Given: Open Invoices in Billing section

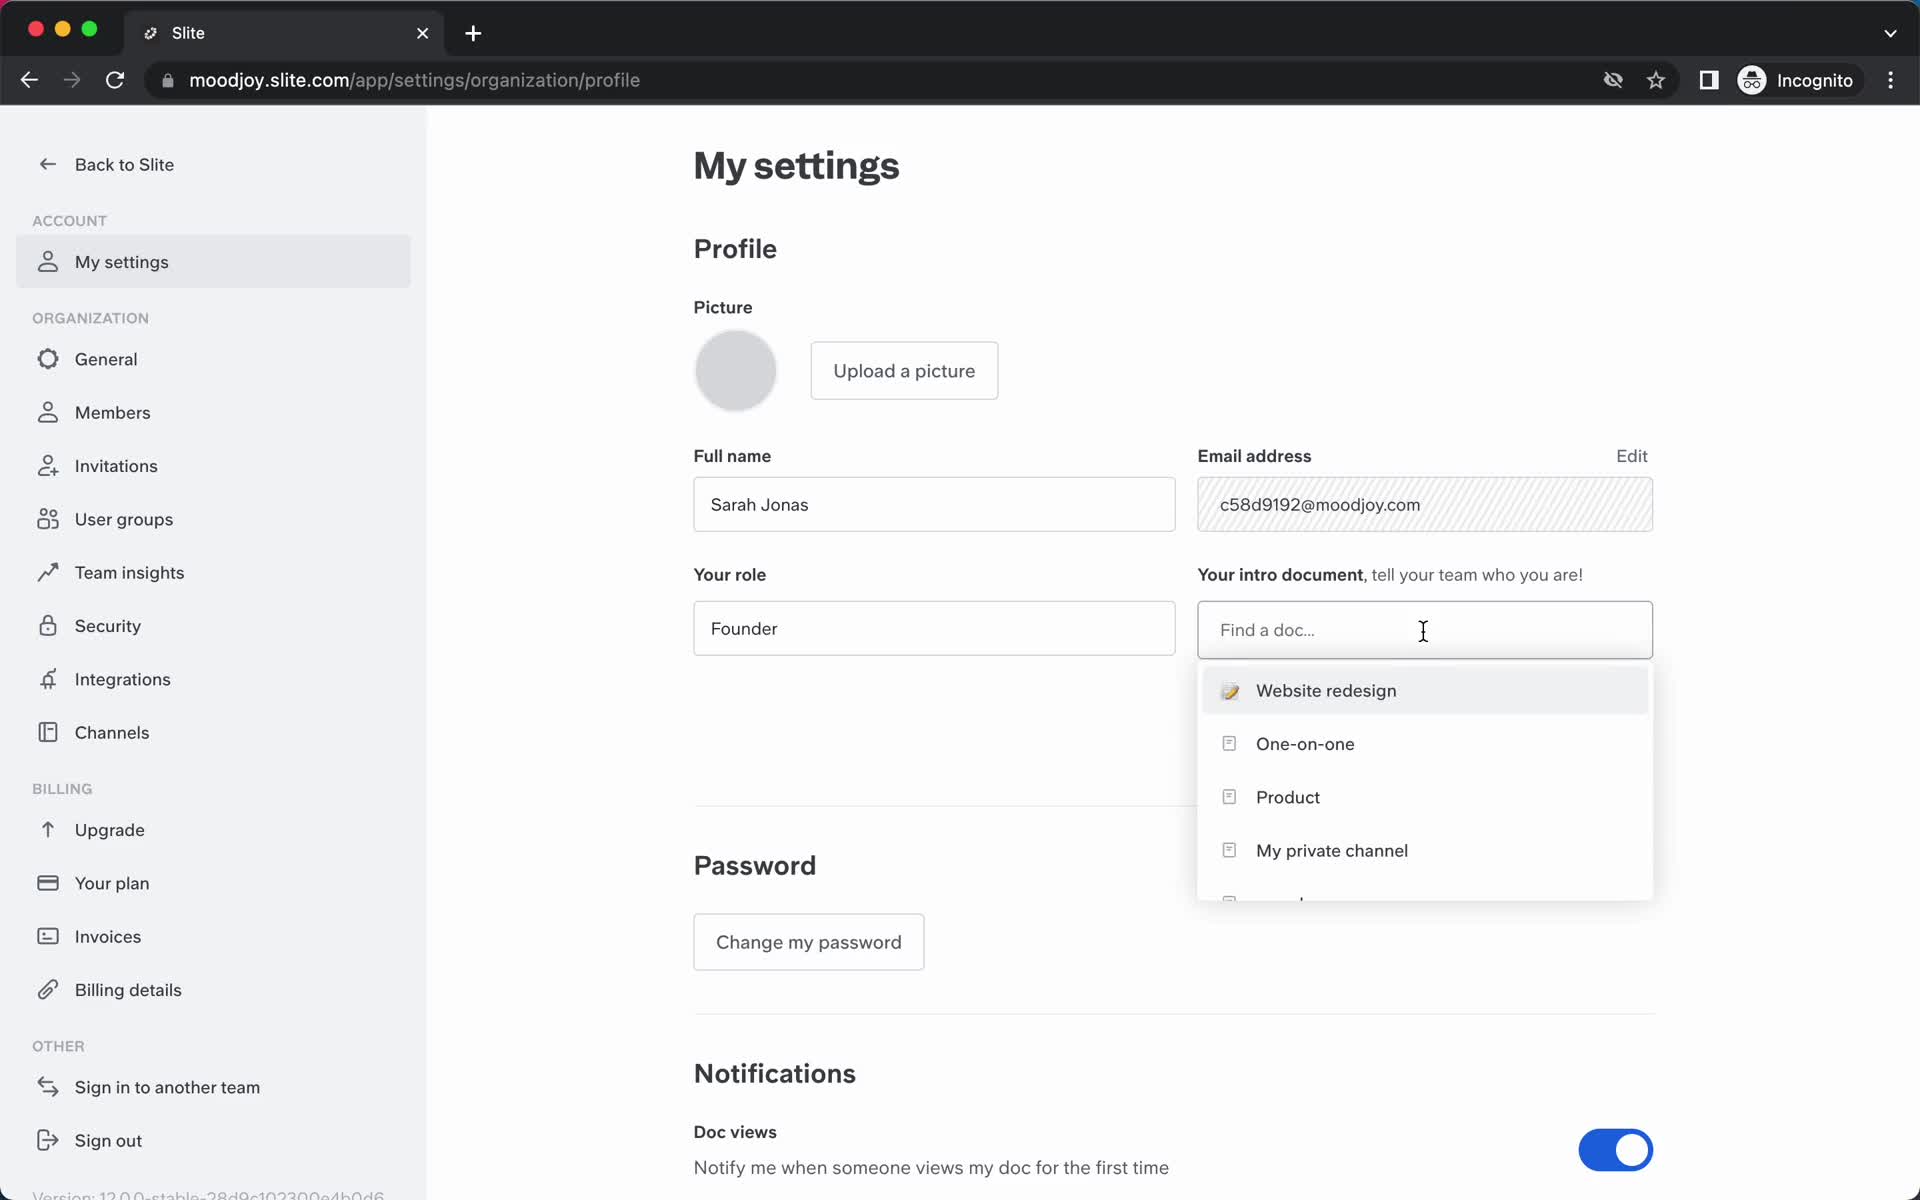Looking at the screenshot, I should pos(213,936).
